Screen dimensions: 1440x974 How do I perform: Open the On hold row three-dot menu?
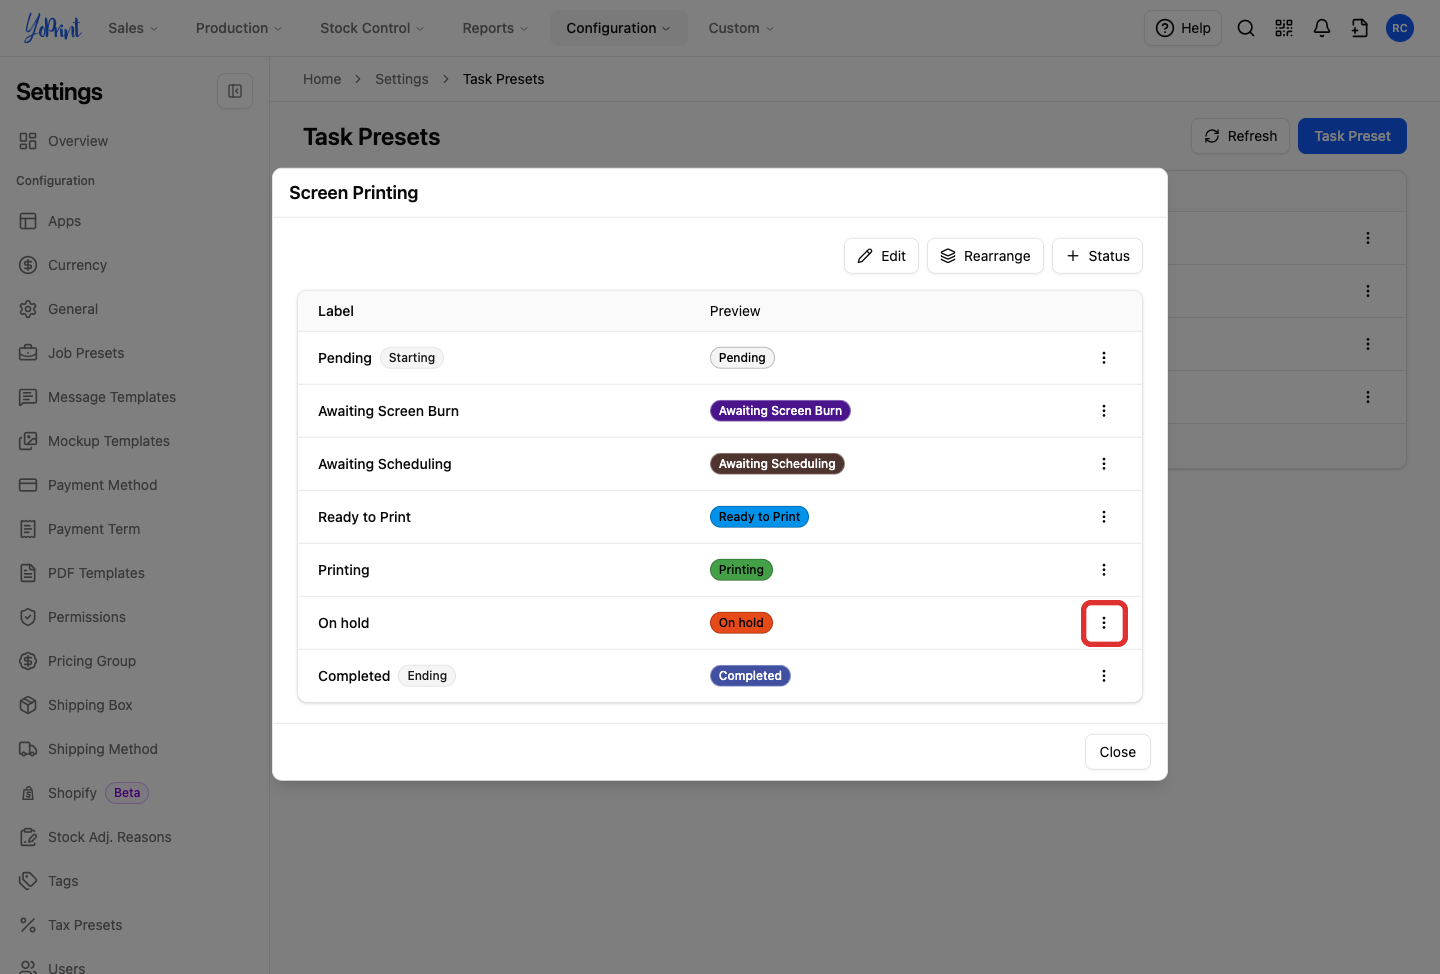(1104, 623)
